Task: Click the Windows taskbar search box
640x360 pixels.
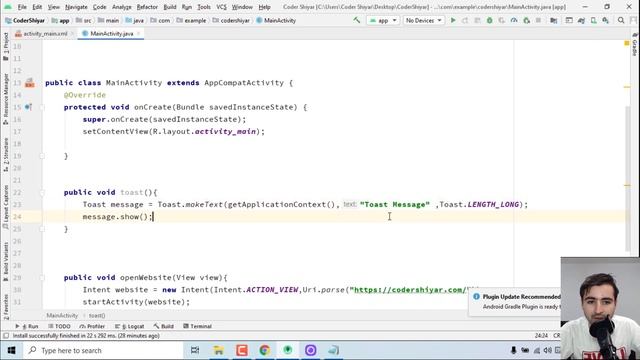Action: click(104, 350)
